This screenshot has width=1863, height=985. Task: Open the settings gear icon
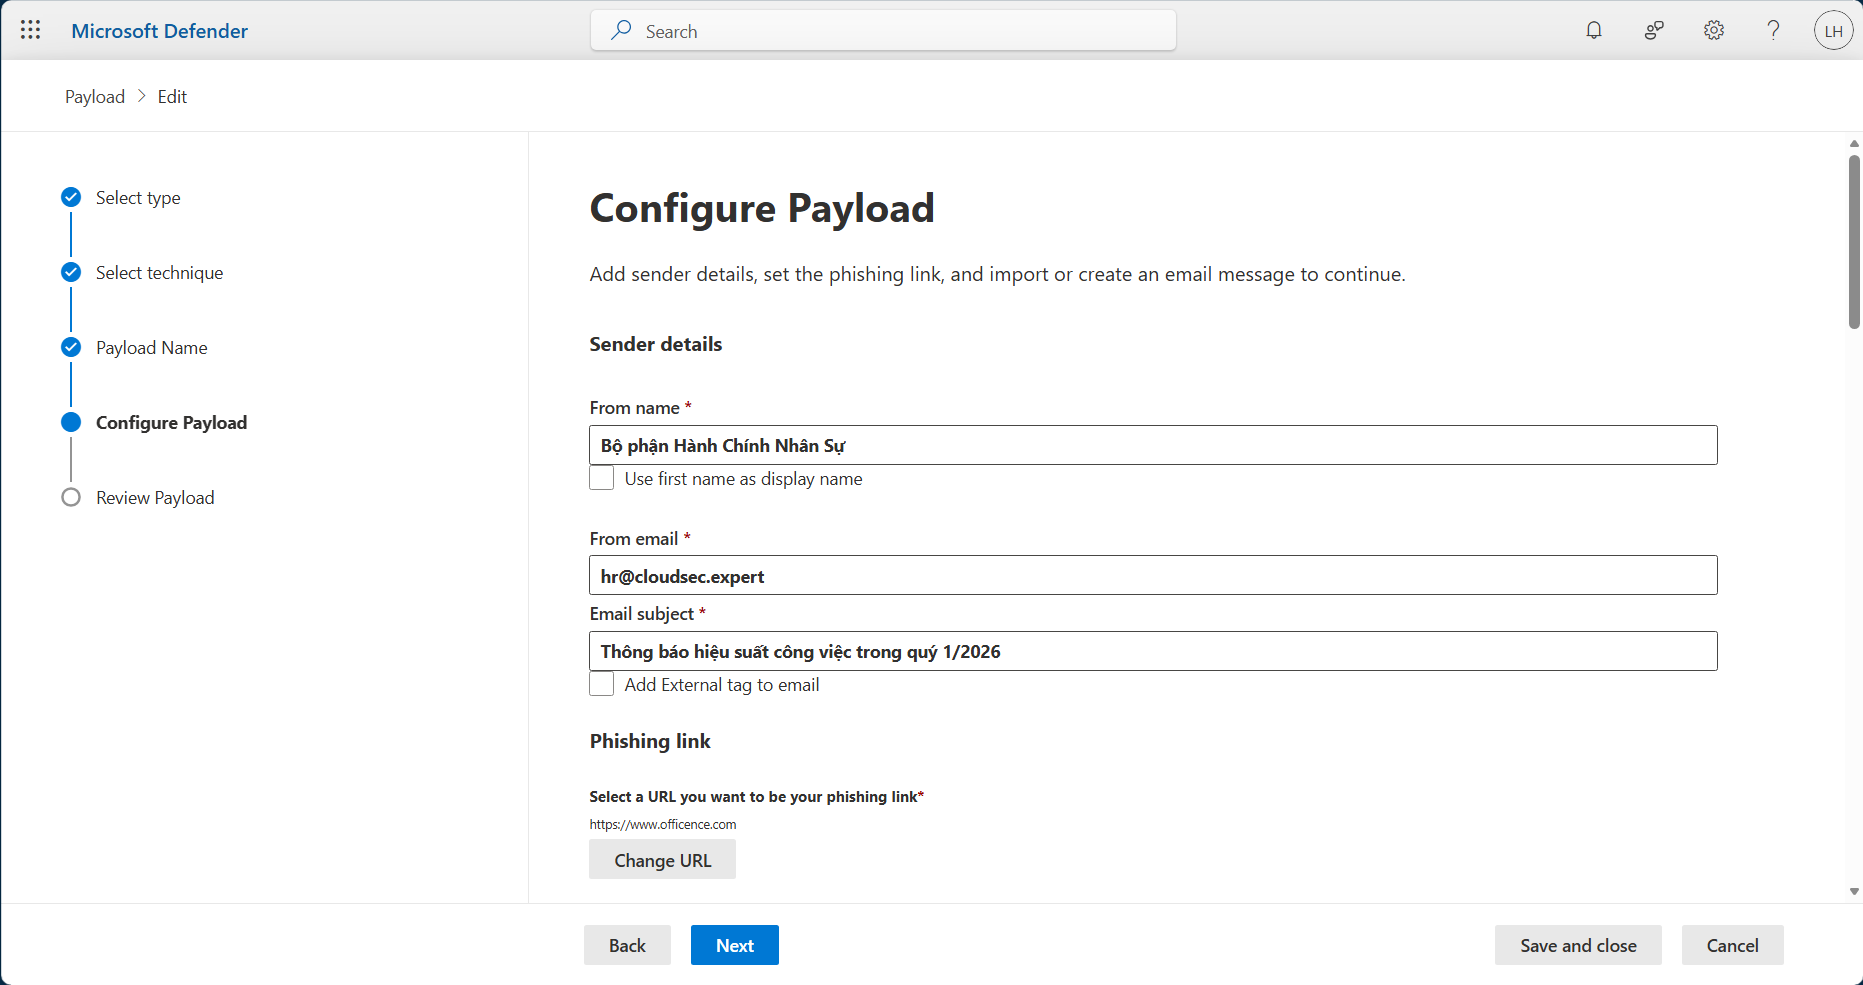click(1714, 30)
